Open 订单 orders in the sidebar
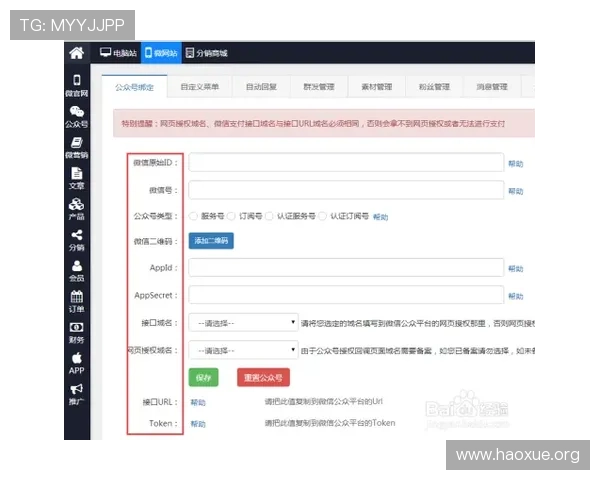Image resolution: width=600 pixels, height=480 pixels. (77, 302)
